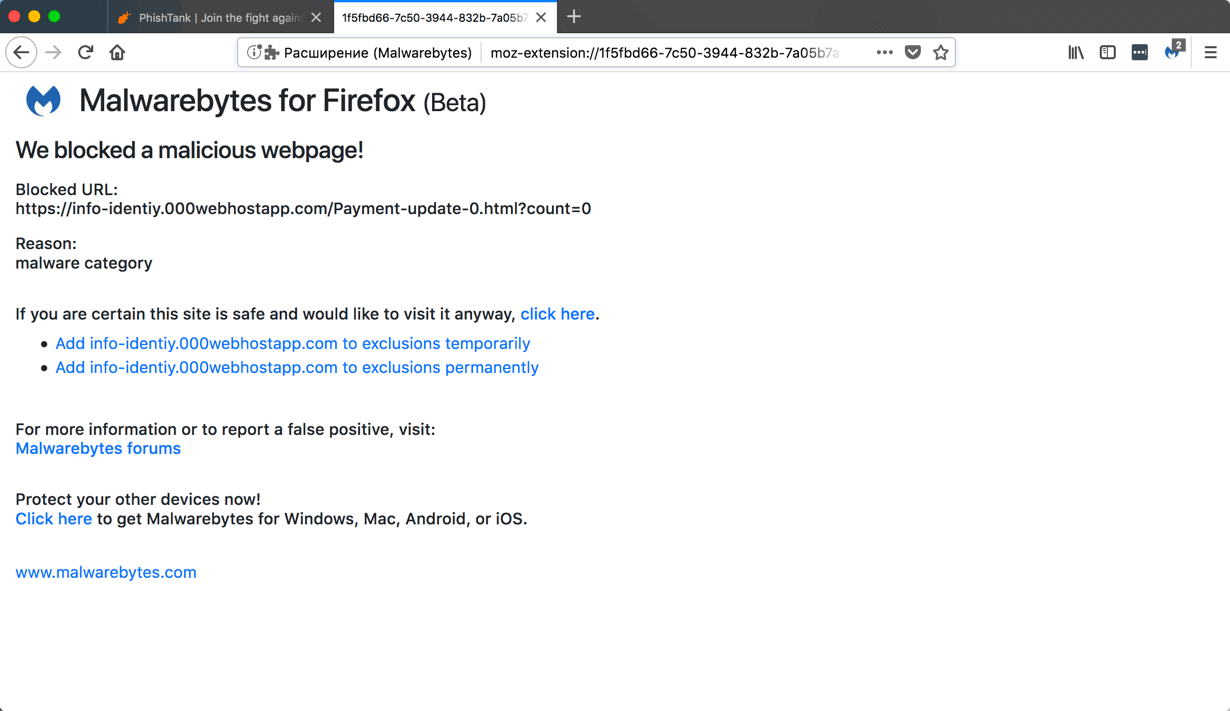Open the Firefox application menu

pos(1210,52)
